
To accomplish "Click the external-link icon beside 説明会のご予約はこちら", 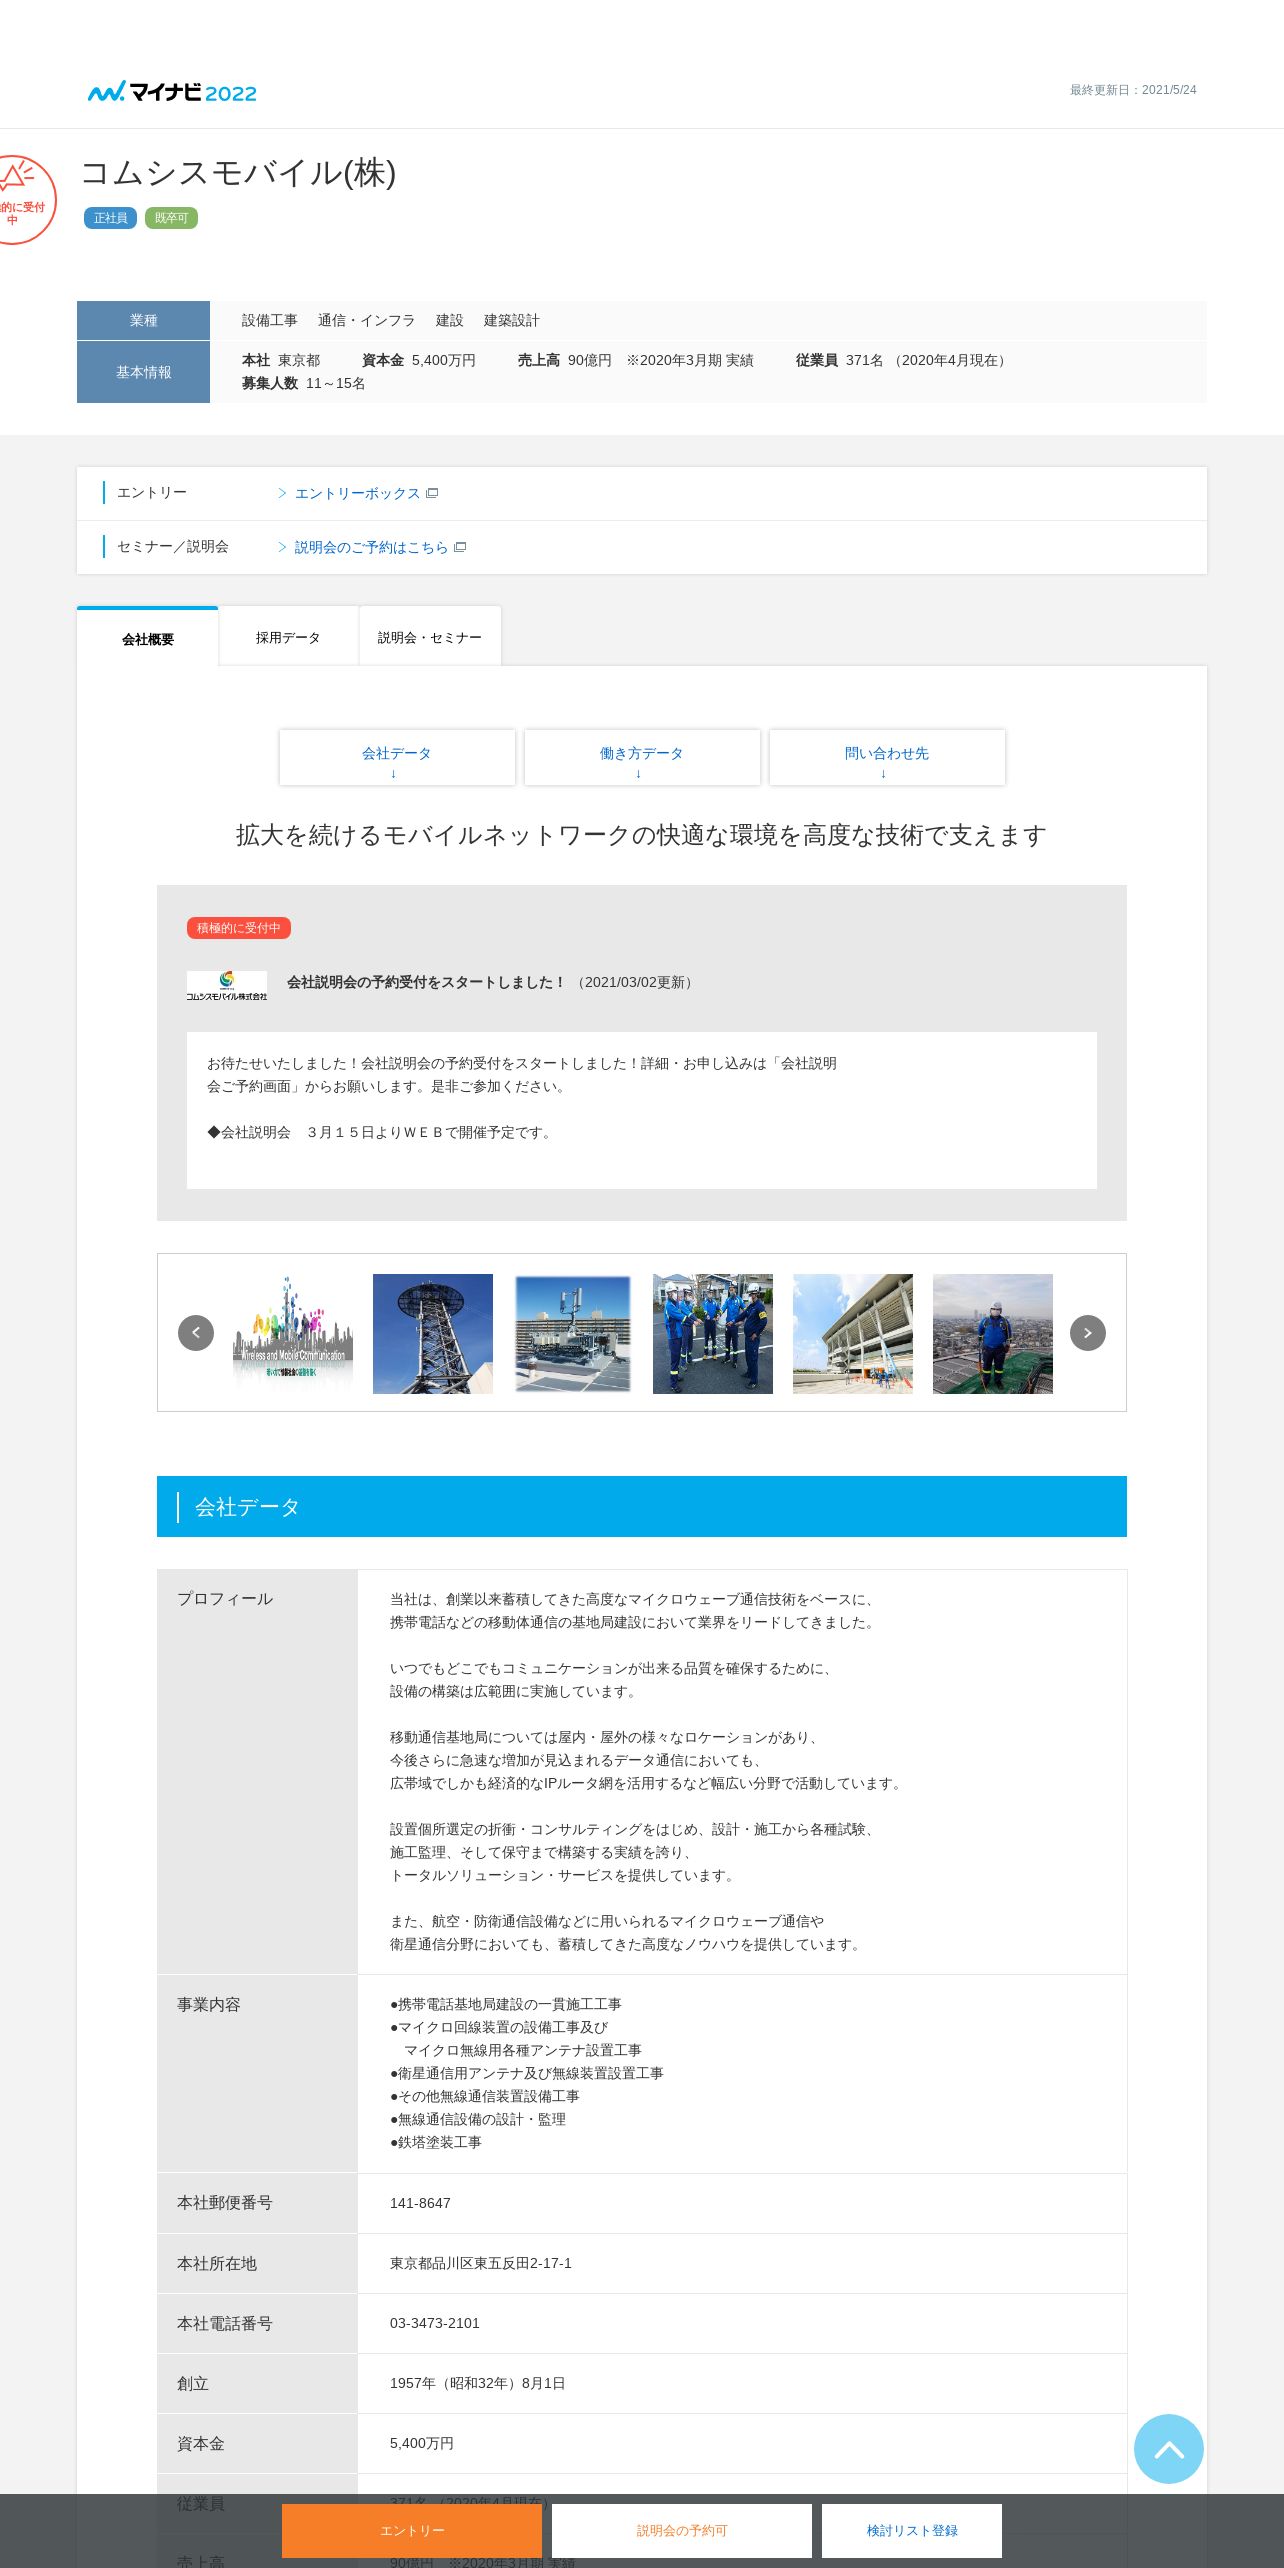I will point(460,547).
